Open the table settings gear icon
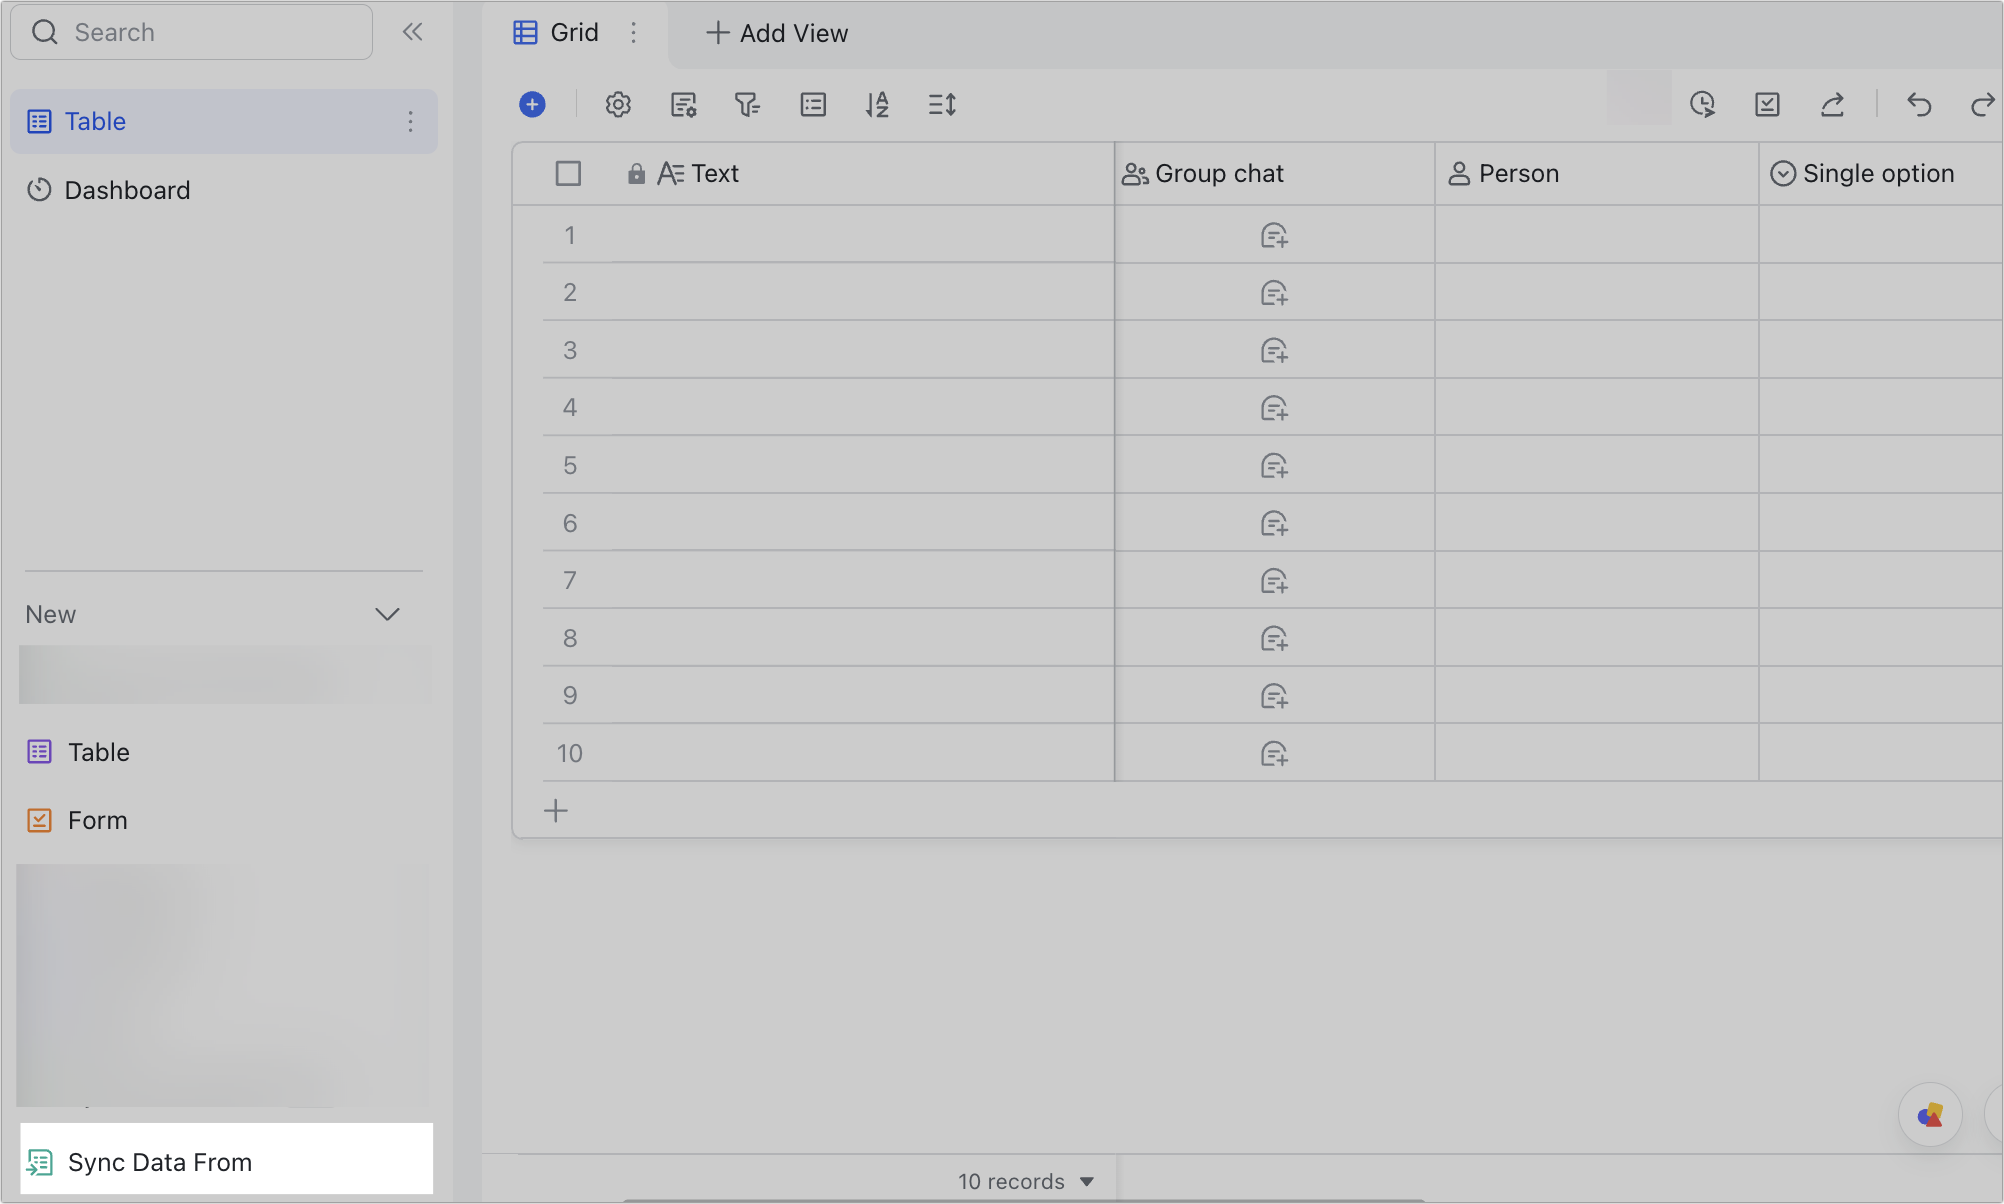The image size is (2004, 1204). tap(617, 104)
